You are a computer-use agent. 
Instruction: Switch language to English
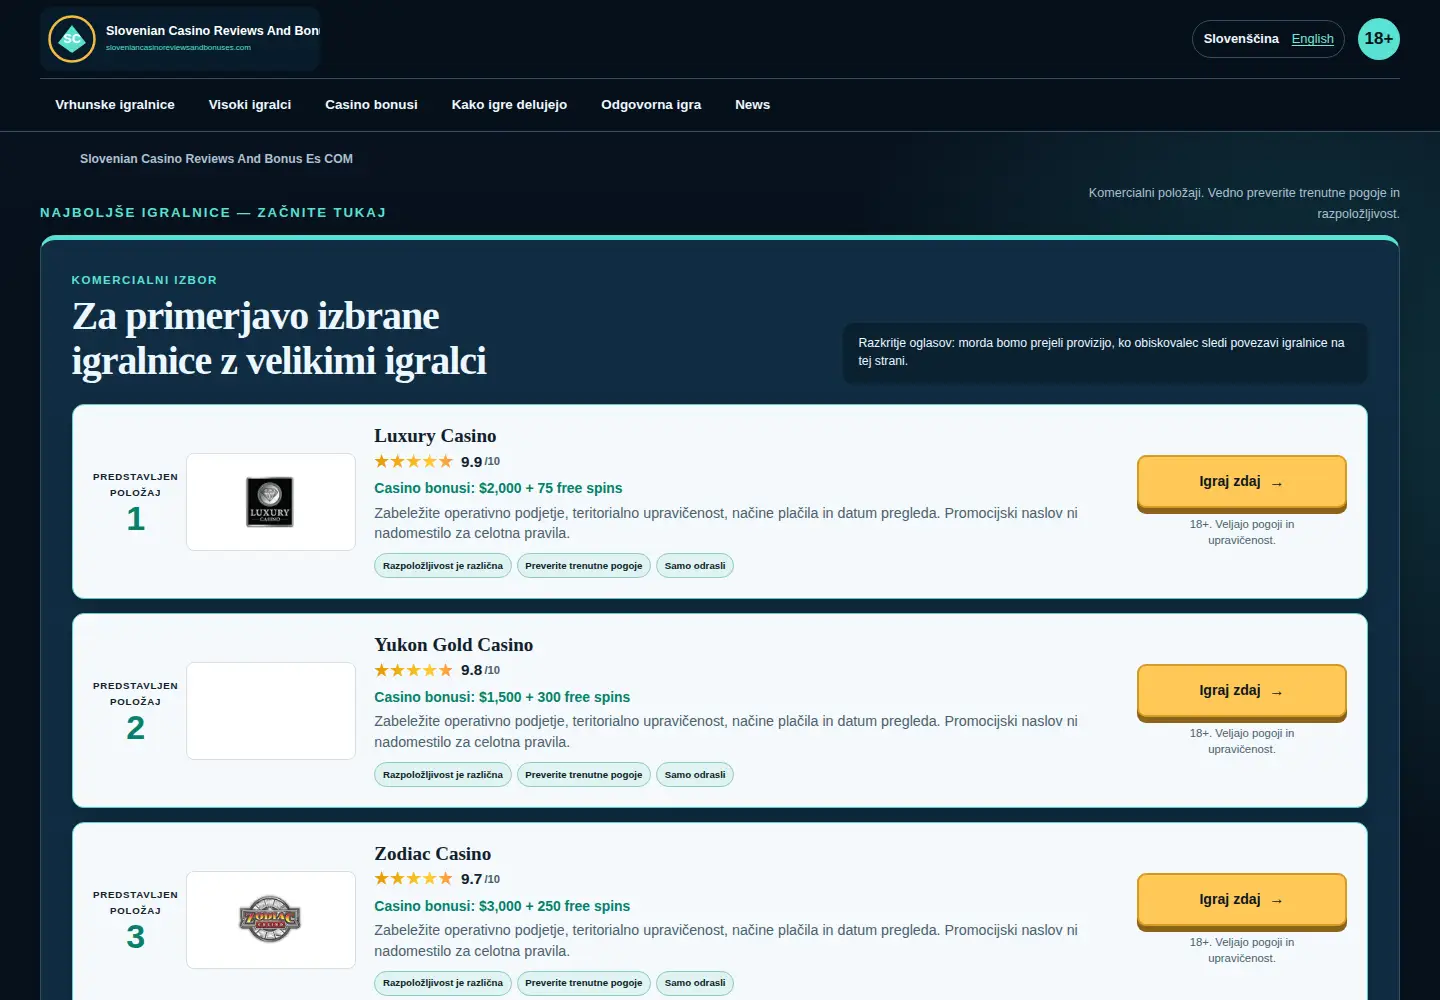point(1312,39)
